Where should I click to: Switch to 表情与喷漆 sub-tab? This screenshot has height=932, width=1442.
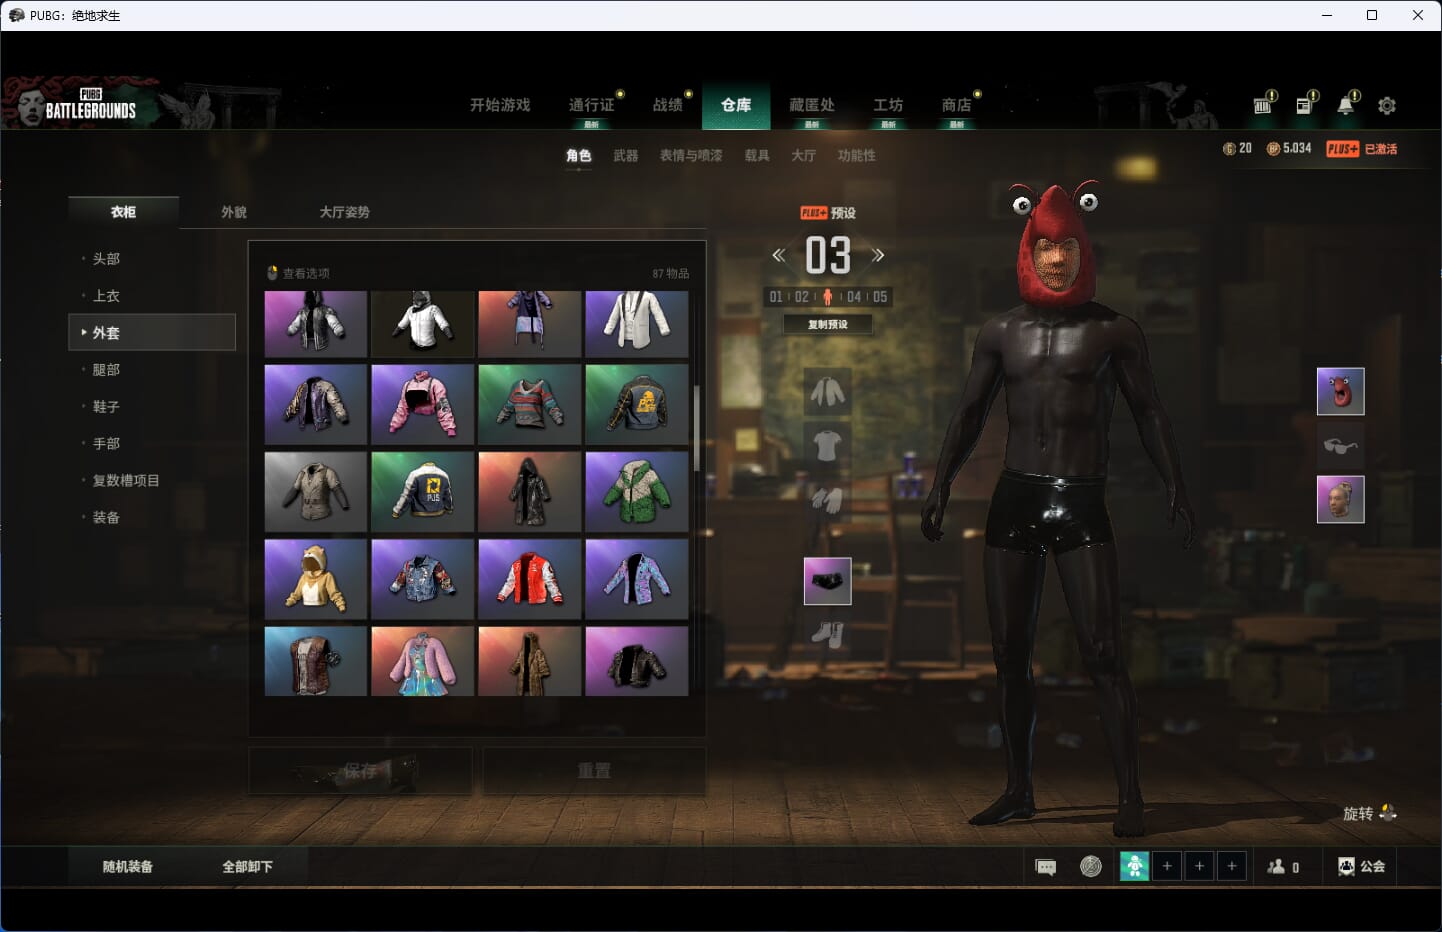(x=691, y=156)
